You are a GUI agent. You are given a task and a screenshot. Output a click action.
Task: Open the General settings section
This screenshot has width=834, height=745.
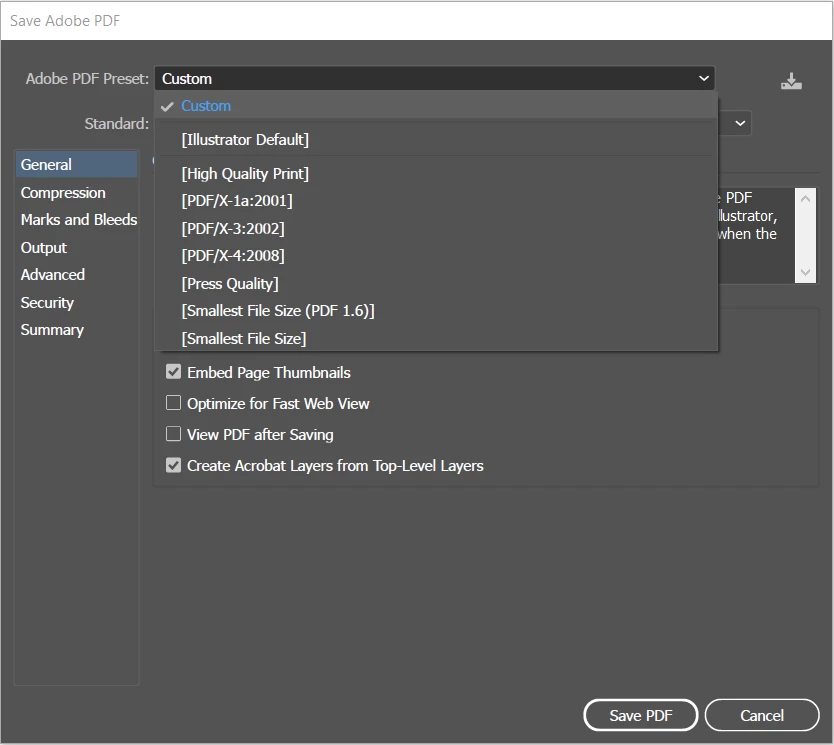[x=77, y=165]
